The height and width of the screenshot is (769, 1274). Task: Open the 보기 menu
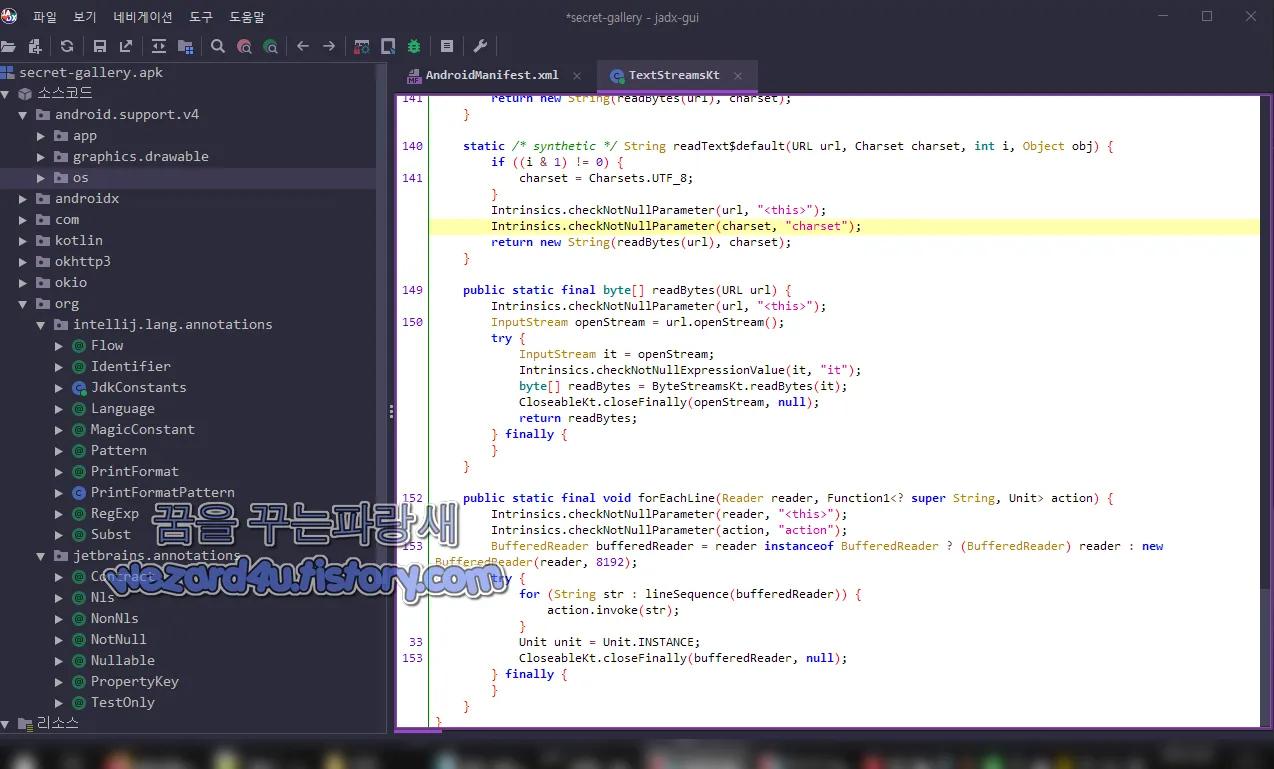[85, 17]
